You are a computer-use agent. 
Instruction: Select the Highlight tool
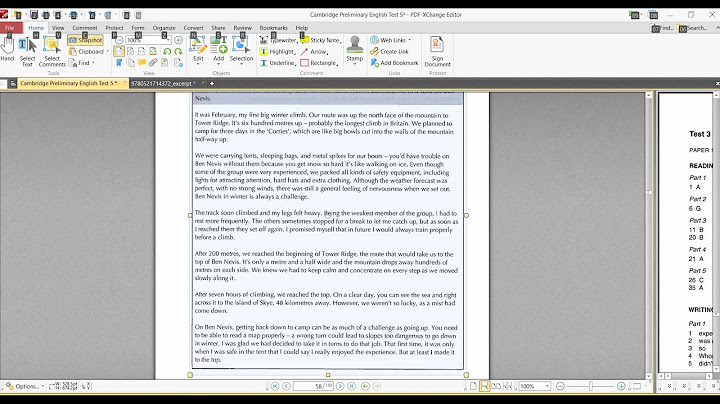[277, 51]
